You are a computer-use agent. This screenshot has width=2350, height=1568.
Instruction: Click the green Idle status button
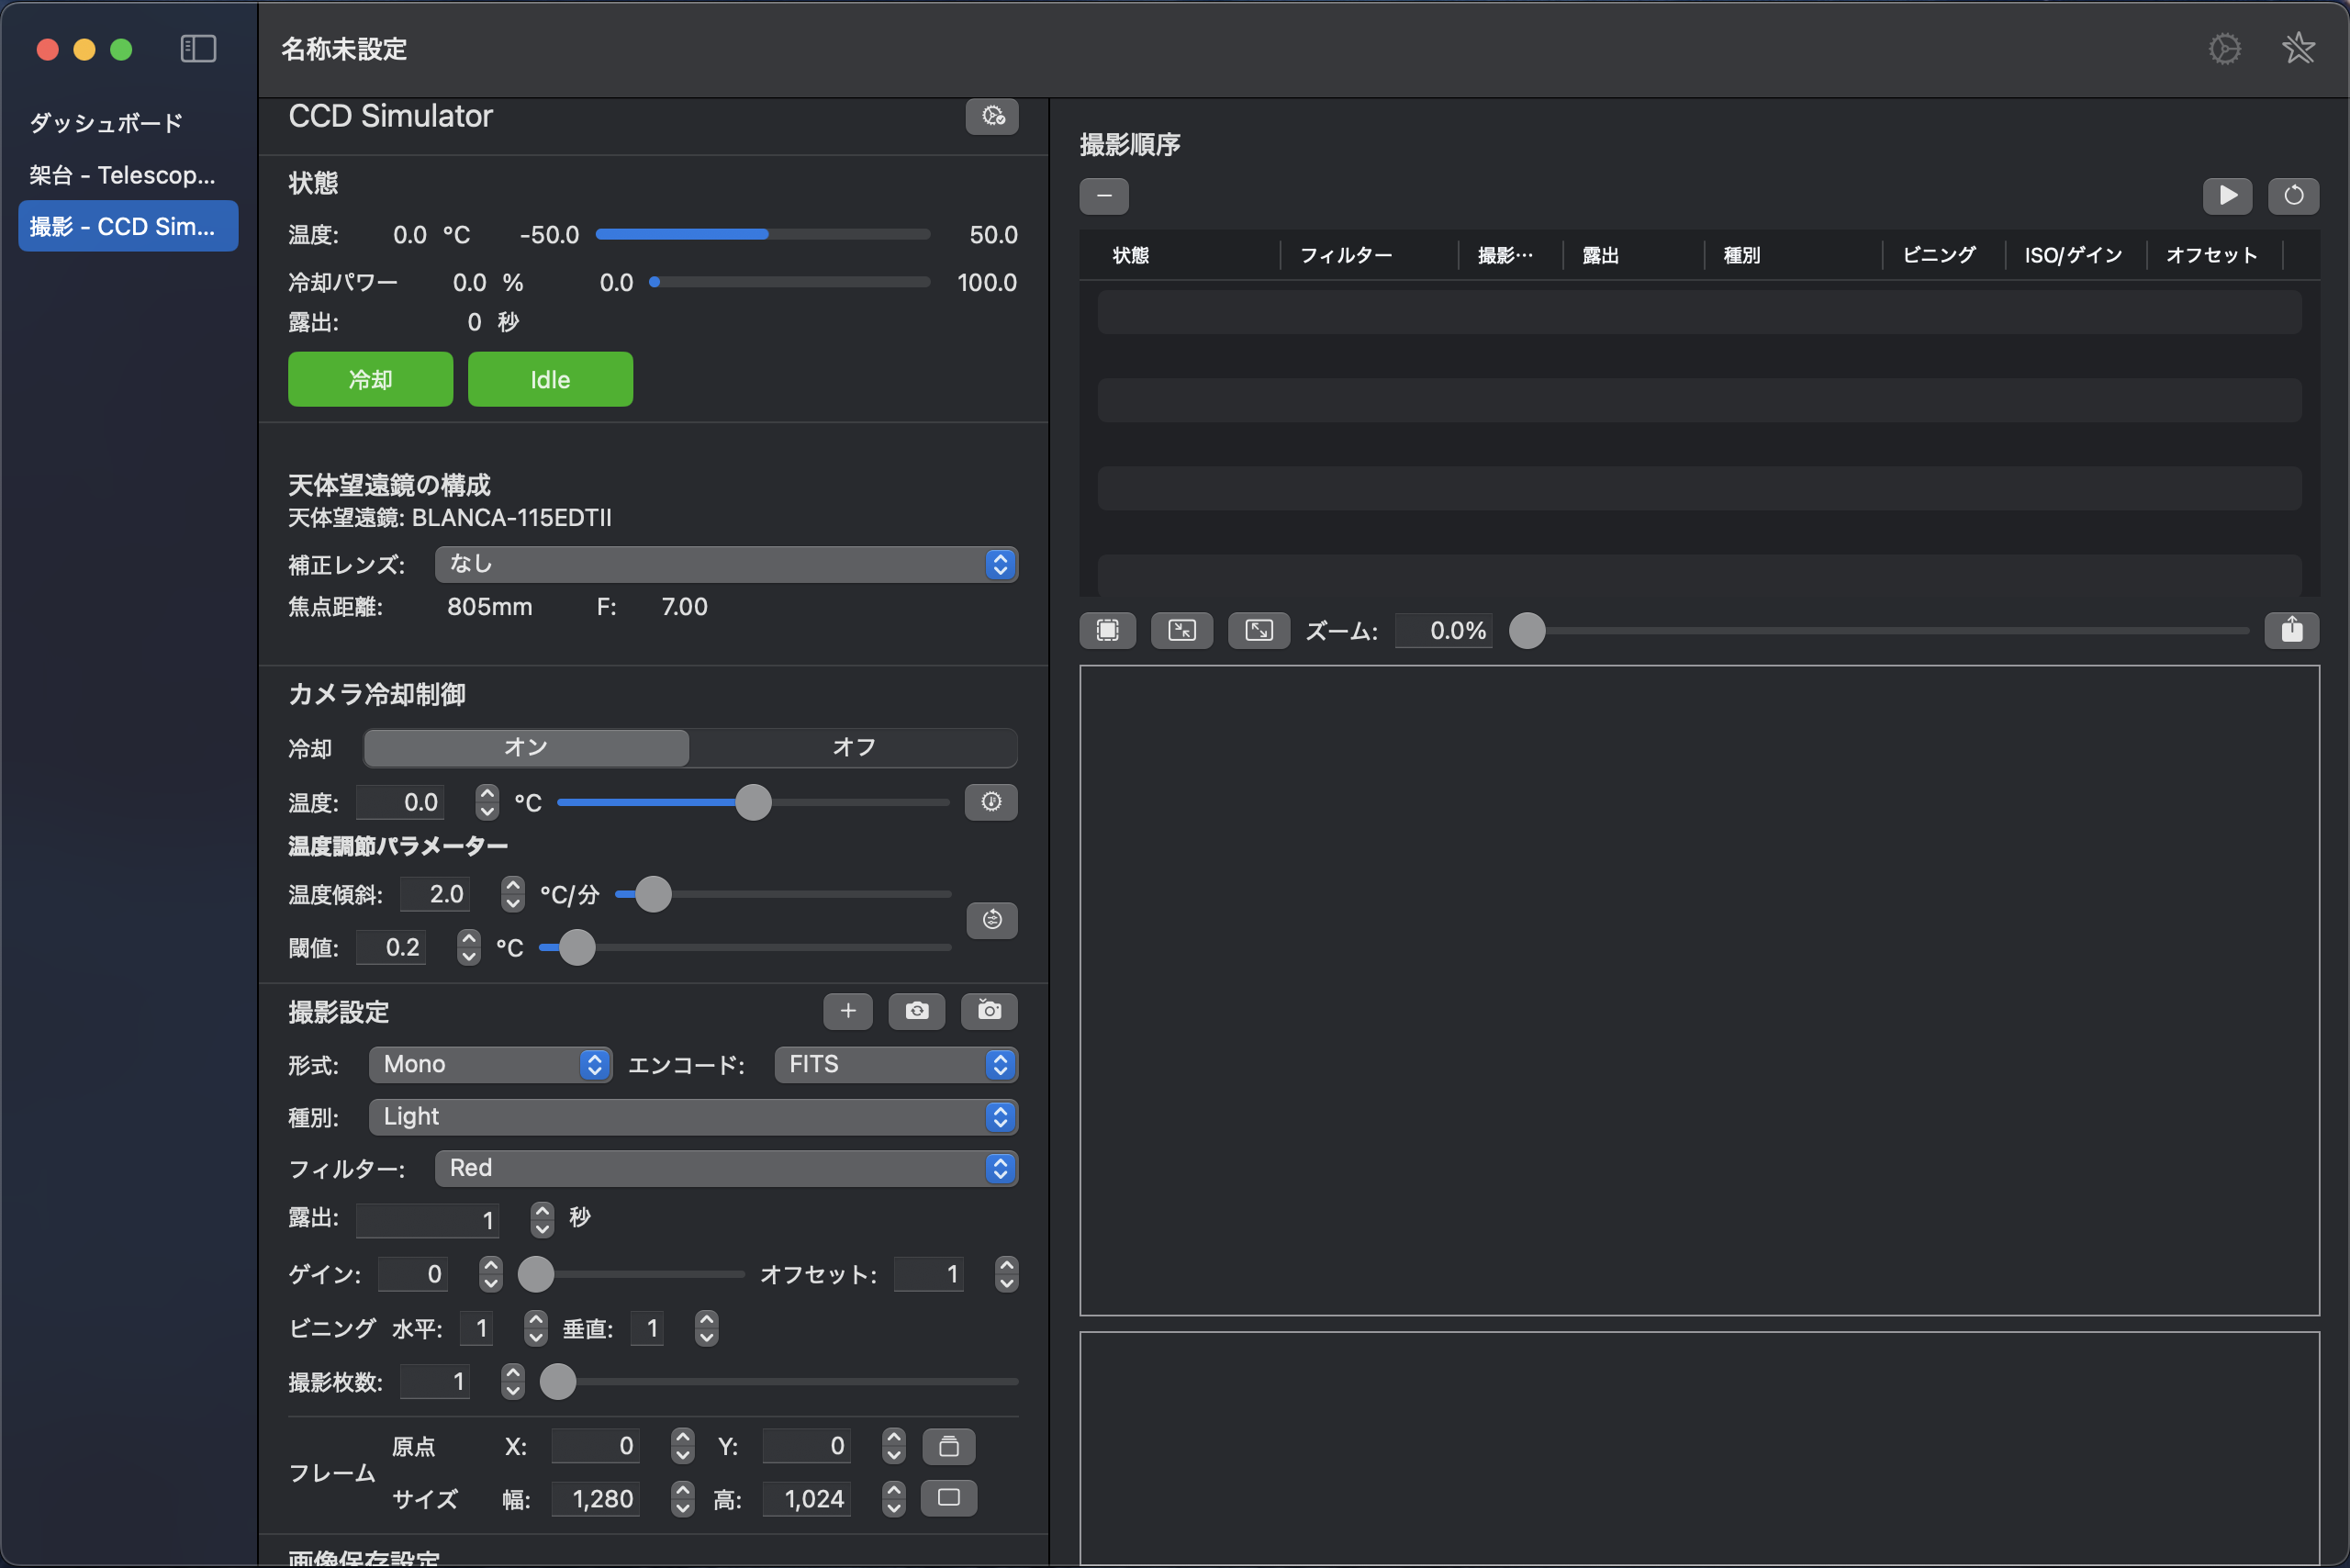click(550, 379)
